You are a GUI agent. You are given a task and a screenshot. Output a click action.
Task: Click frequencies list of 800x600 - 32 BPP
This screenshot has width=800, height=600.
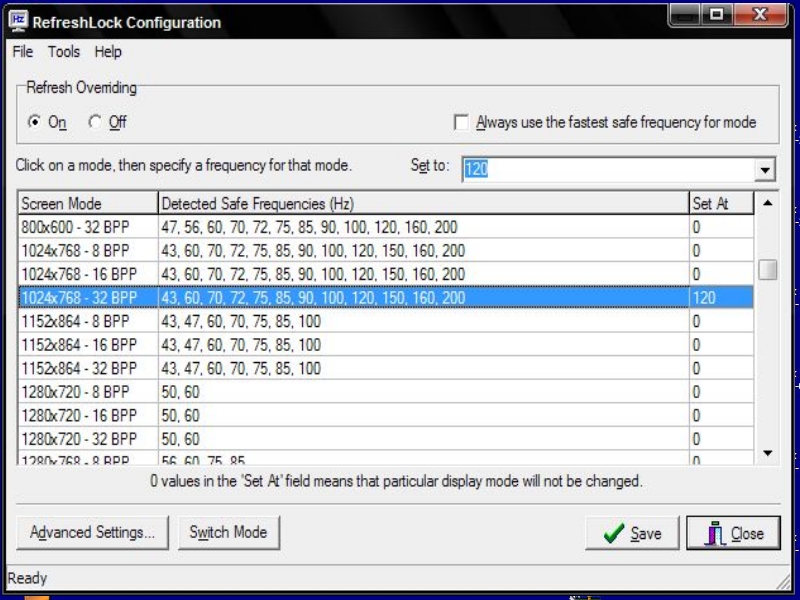[309, 227]
